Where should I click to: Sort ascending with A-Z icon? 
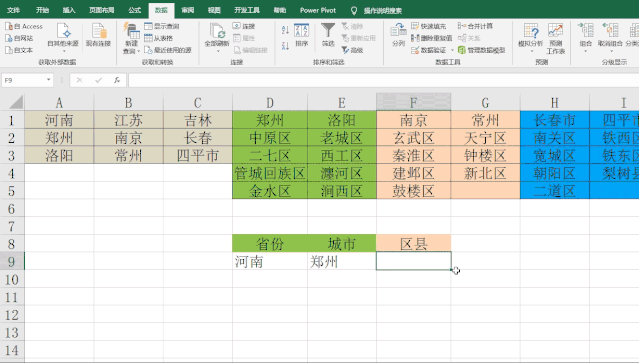coord(285,30)
